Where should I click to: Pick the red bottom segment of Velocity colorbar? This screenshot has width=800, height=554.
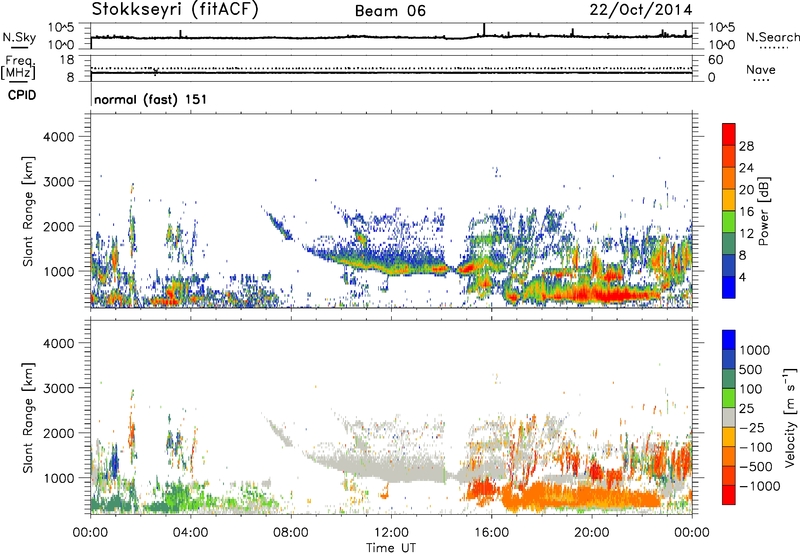coord(729,495)
